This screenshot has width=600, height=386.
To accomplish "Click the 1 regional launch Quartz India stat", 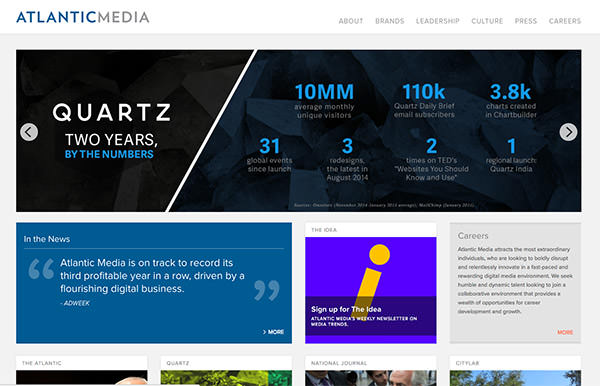I will pyautogui.click(x=511, y=155).
